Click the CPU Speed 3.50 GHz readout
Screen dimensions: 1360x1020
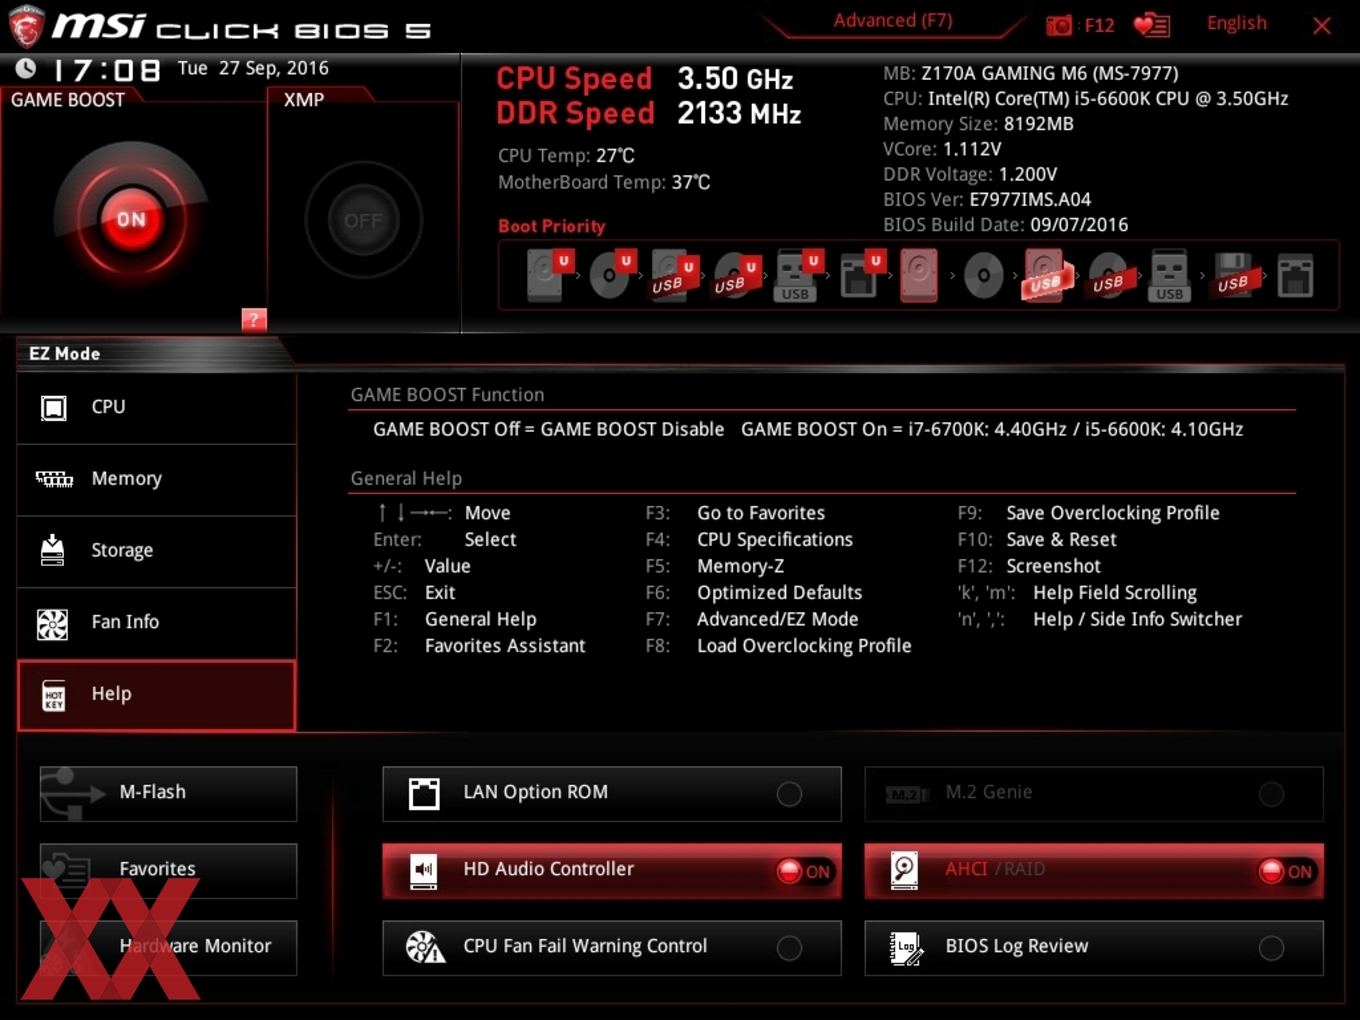(645, 78)
